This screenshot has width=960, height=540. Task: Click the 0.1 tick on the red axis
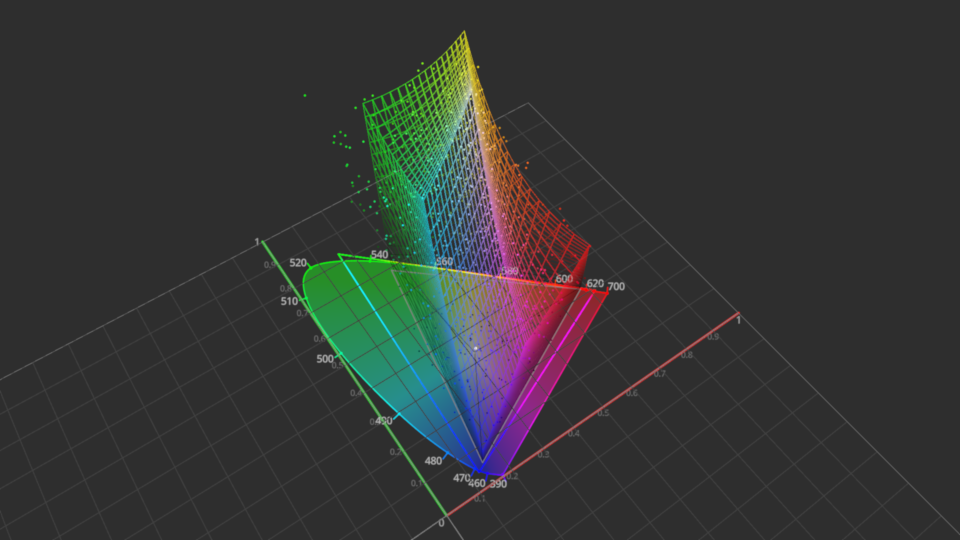tap(480, 499)
